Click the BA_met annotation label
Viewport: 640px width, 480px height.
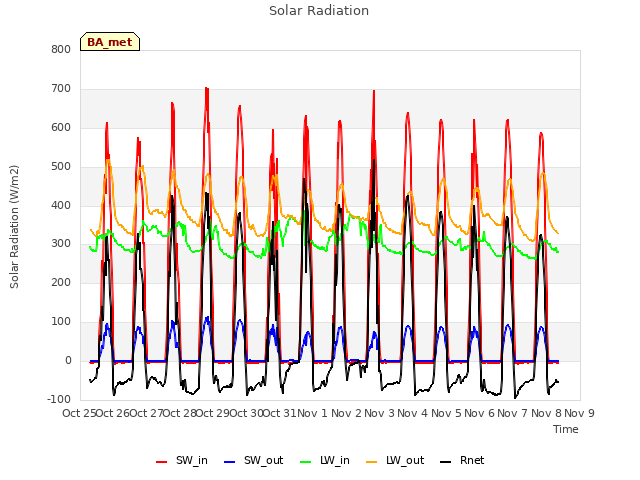coord(110,42)
